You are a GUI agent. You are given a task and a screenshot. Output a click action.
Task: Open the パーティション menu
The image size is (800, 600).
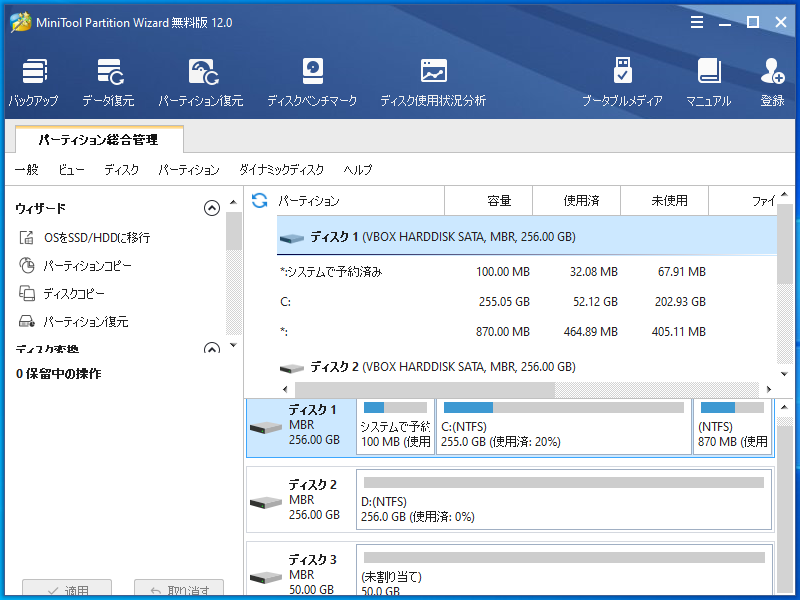coord(189,169)
